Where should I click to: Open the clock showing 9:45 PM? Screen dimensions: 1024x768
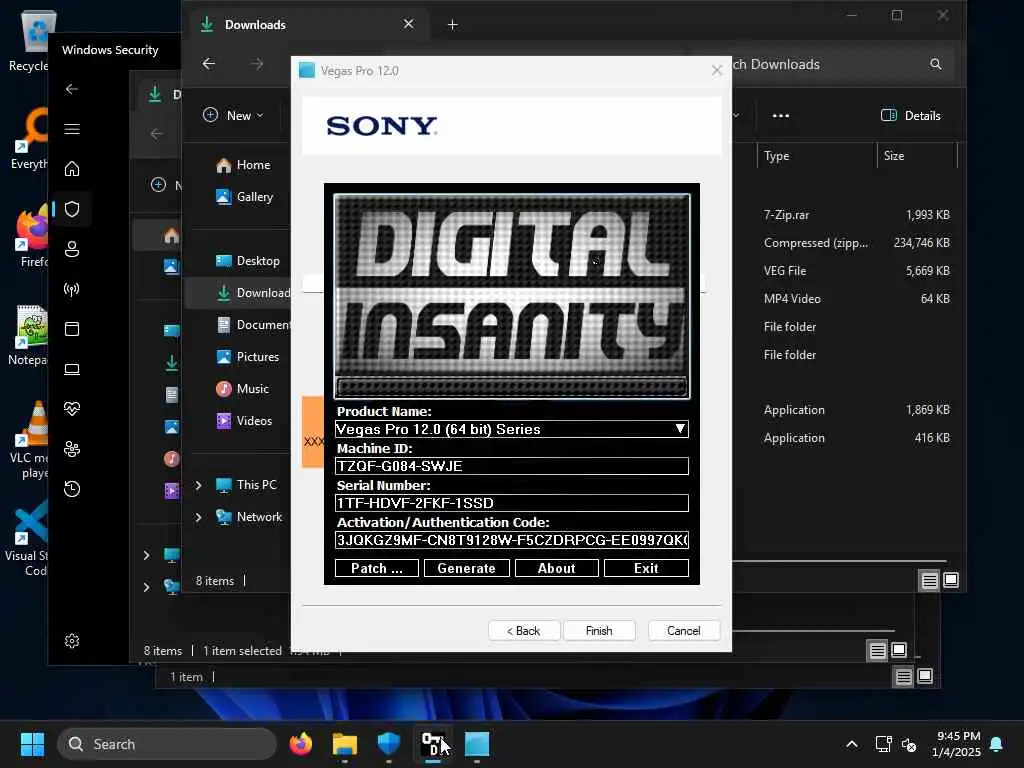(957, 744)
